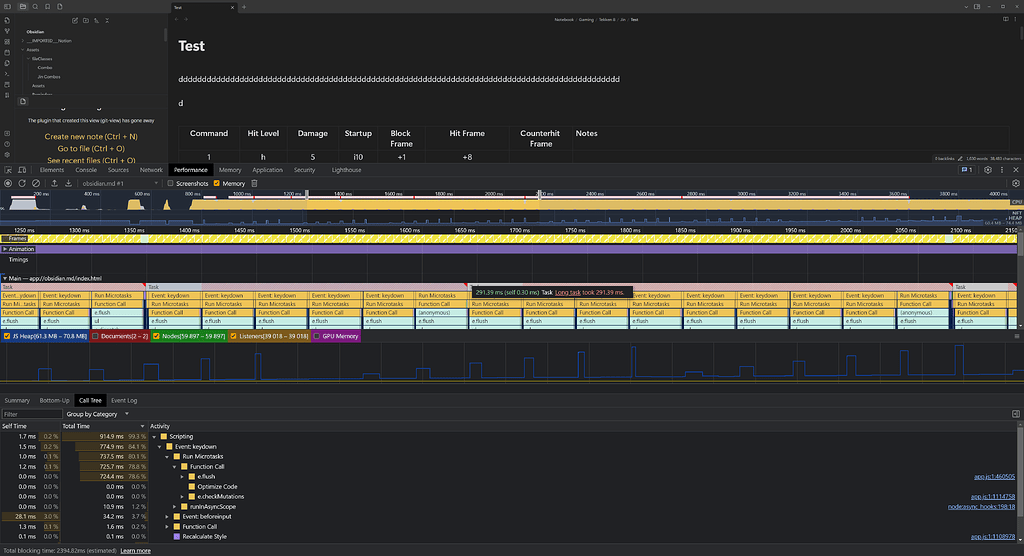Expand the runInAsyncScope tree row

pos(174,507)
